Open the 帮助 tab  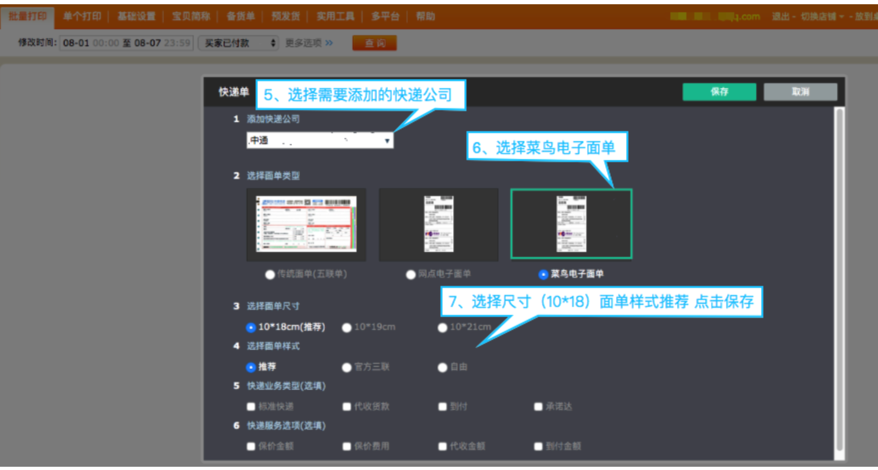[x=425, y=16]
